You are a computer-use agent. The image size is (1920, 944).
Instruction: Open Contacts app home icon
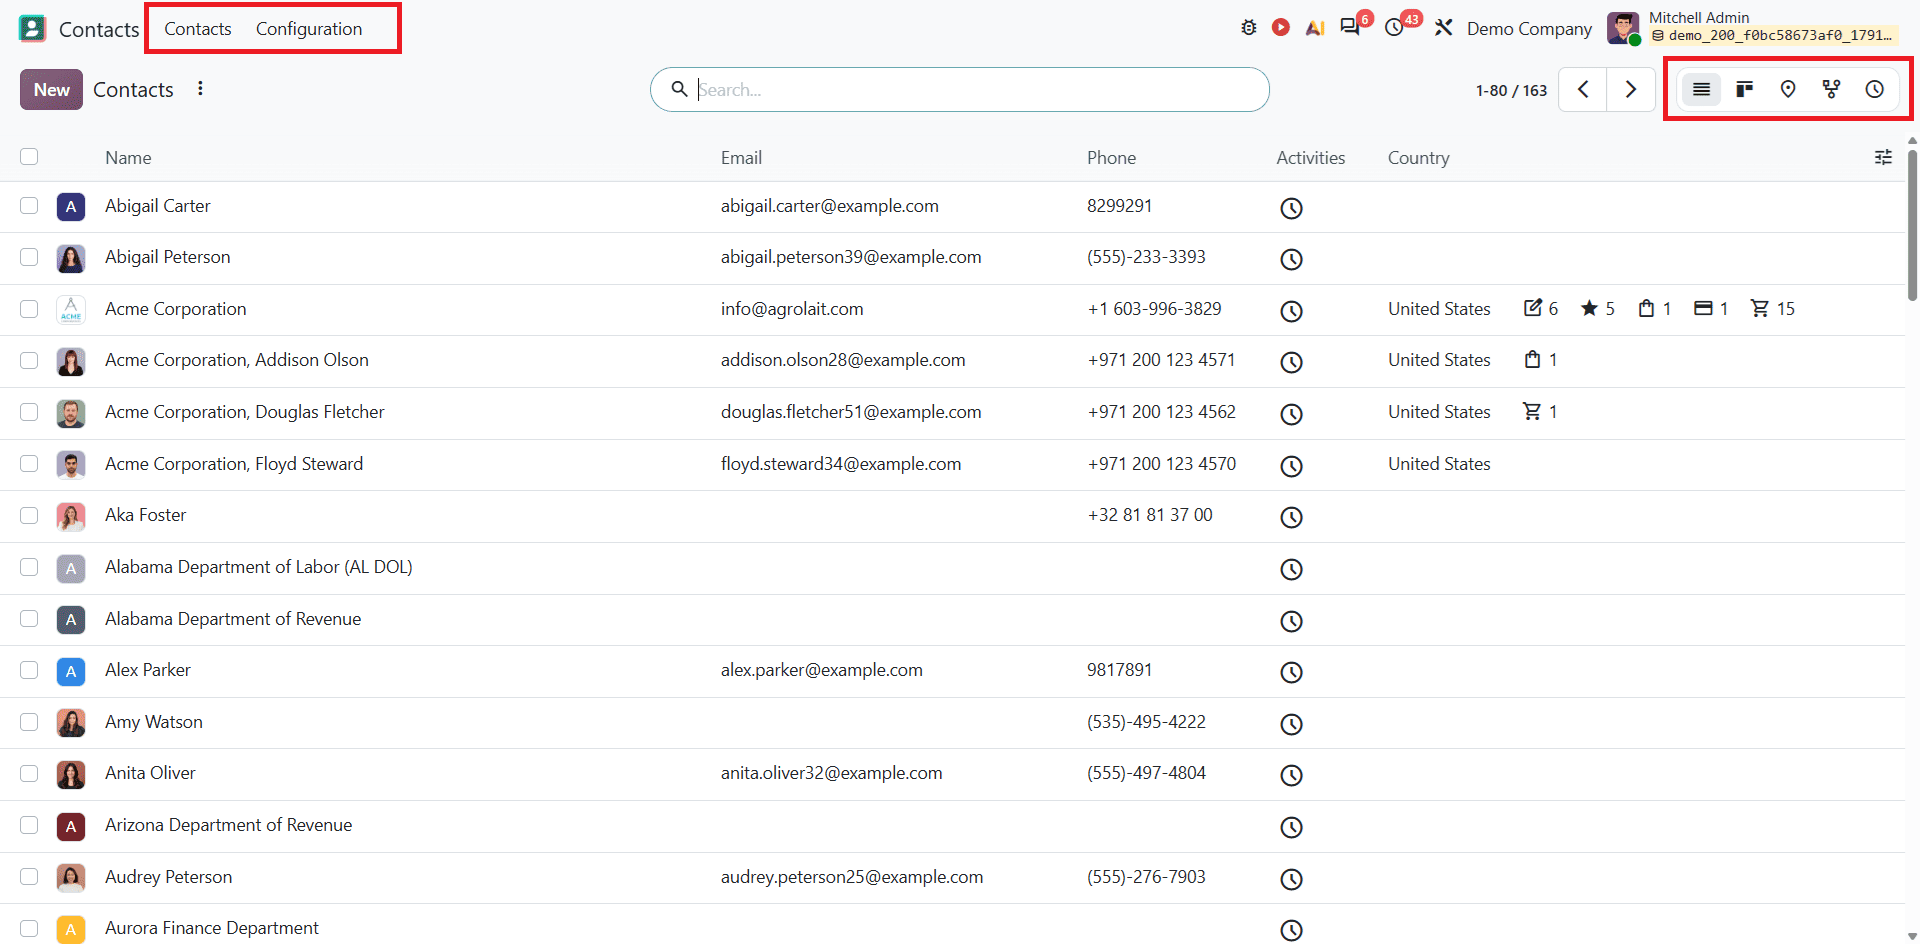(33, 28)
